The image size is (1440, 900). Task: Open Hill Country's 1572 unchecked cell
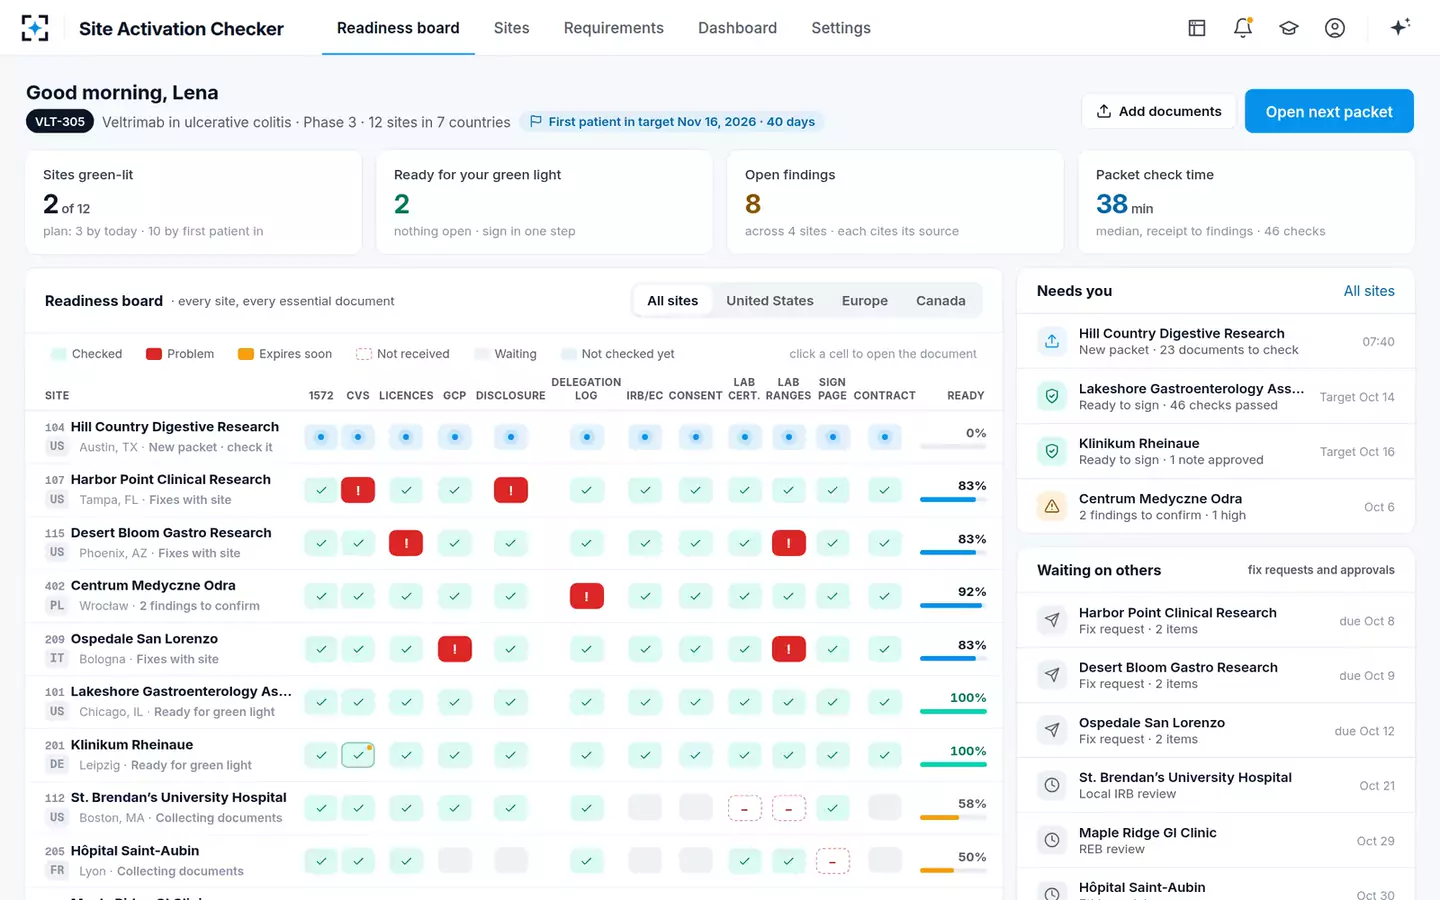pos(321,437)
